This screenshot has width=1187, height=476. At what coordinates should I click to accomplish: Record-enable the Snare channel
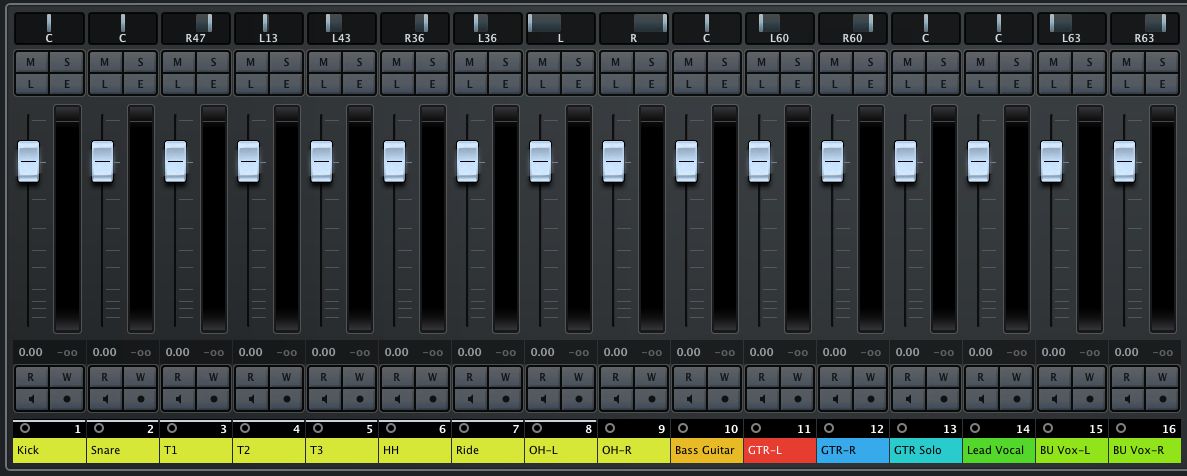(x=140, y=397)
